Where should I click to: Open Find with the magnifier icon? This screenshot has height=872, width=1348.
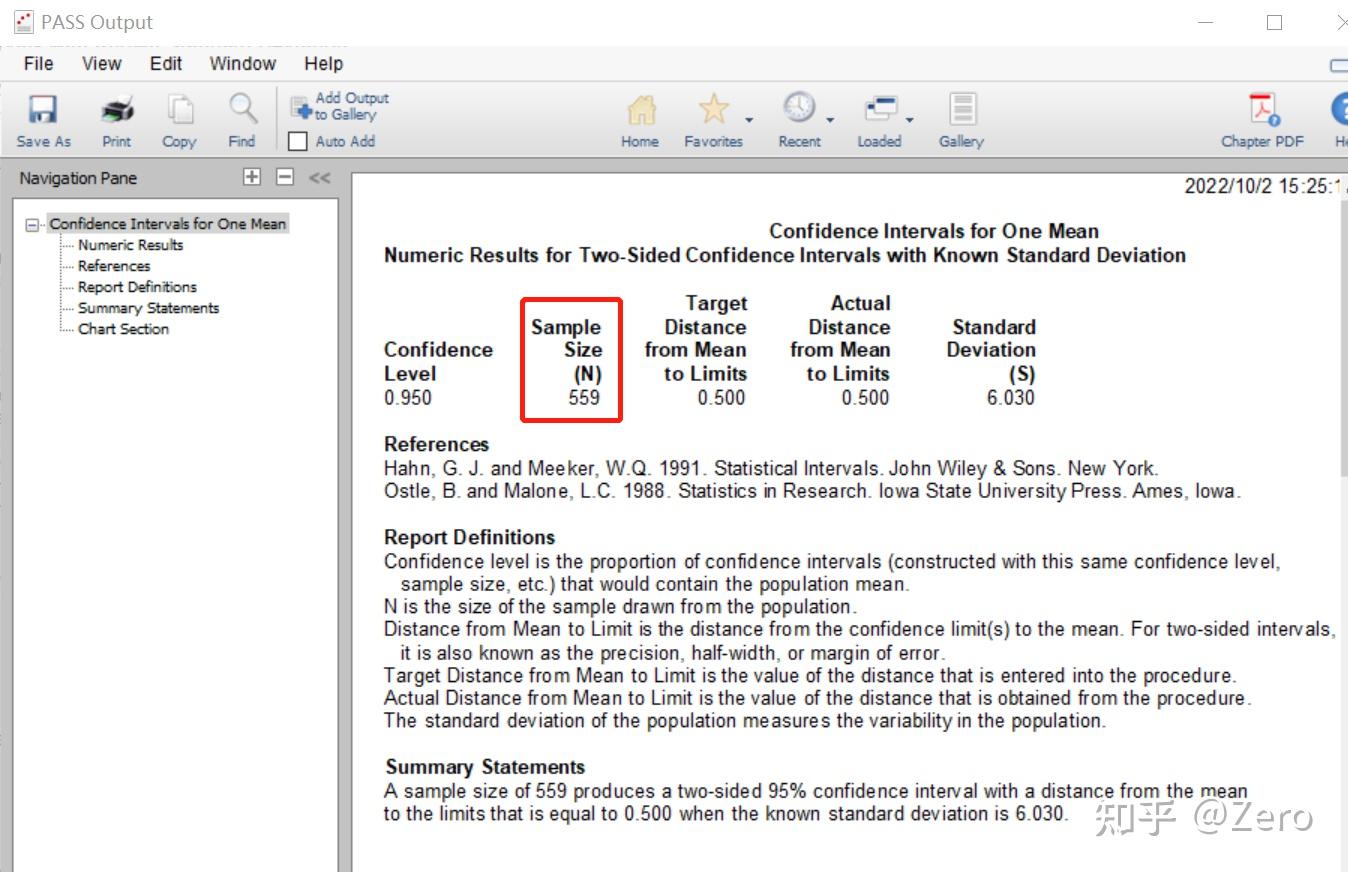coord(242,108)
